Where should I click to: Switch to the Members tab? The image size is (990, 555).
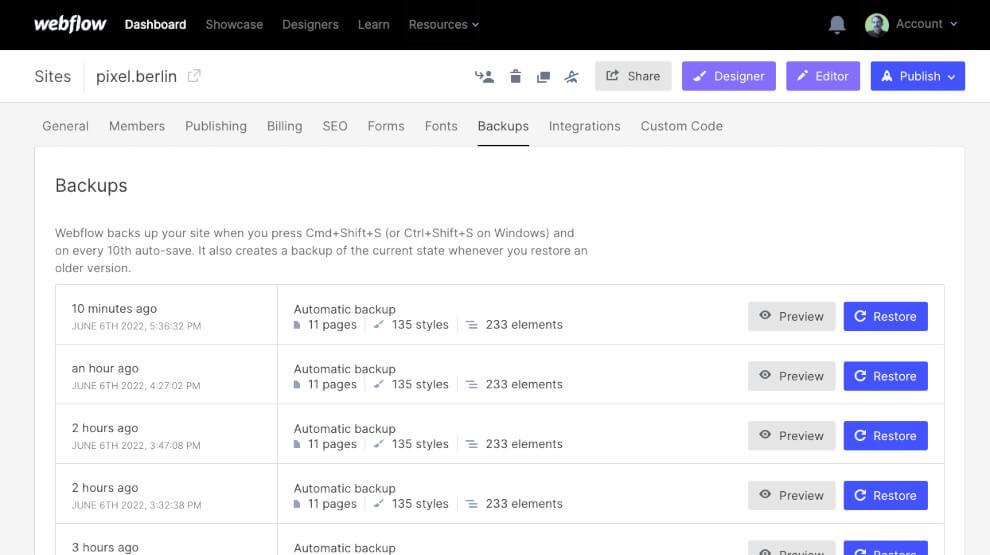[x=137, y=126]
